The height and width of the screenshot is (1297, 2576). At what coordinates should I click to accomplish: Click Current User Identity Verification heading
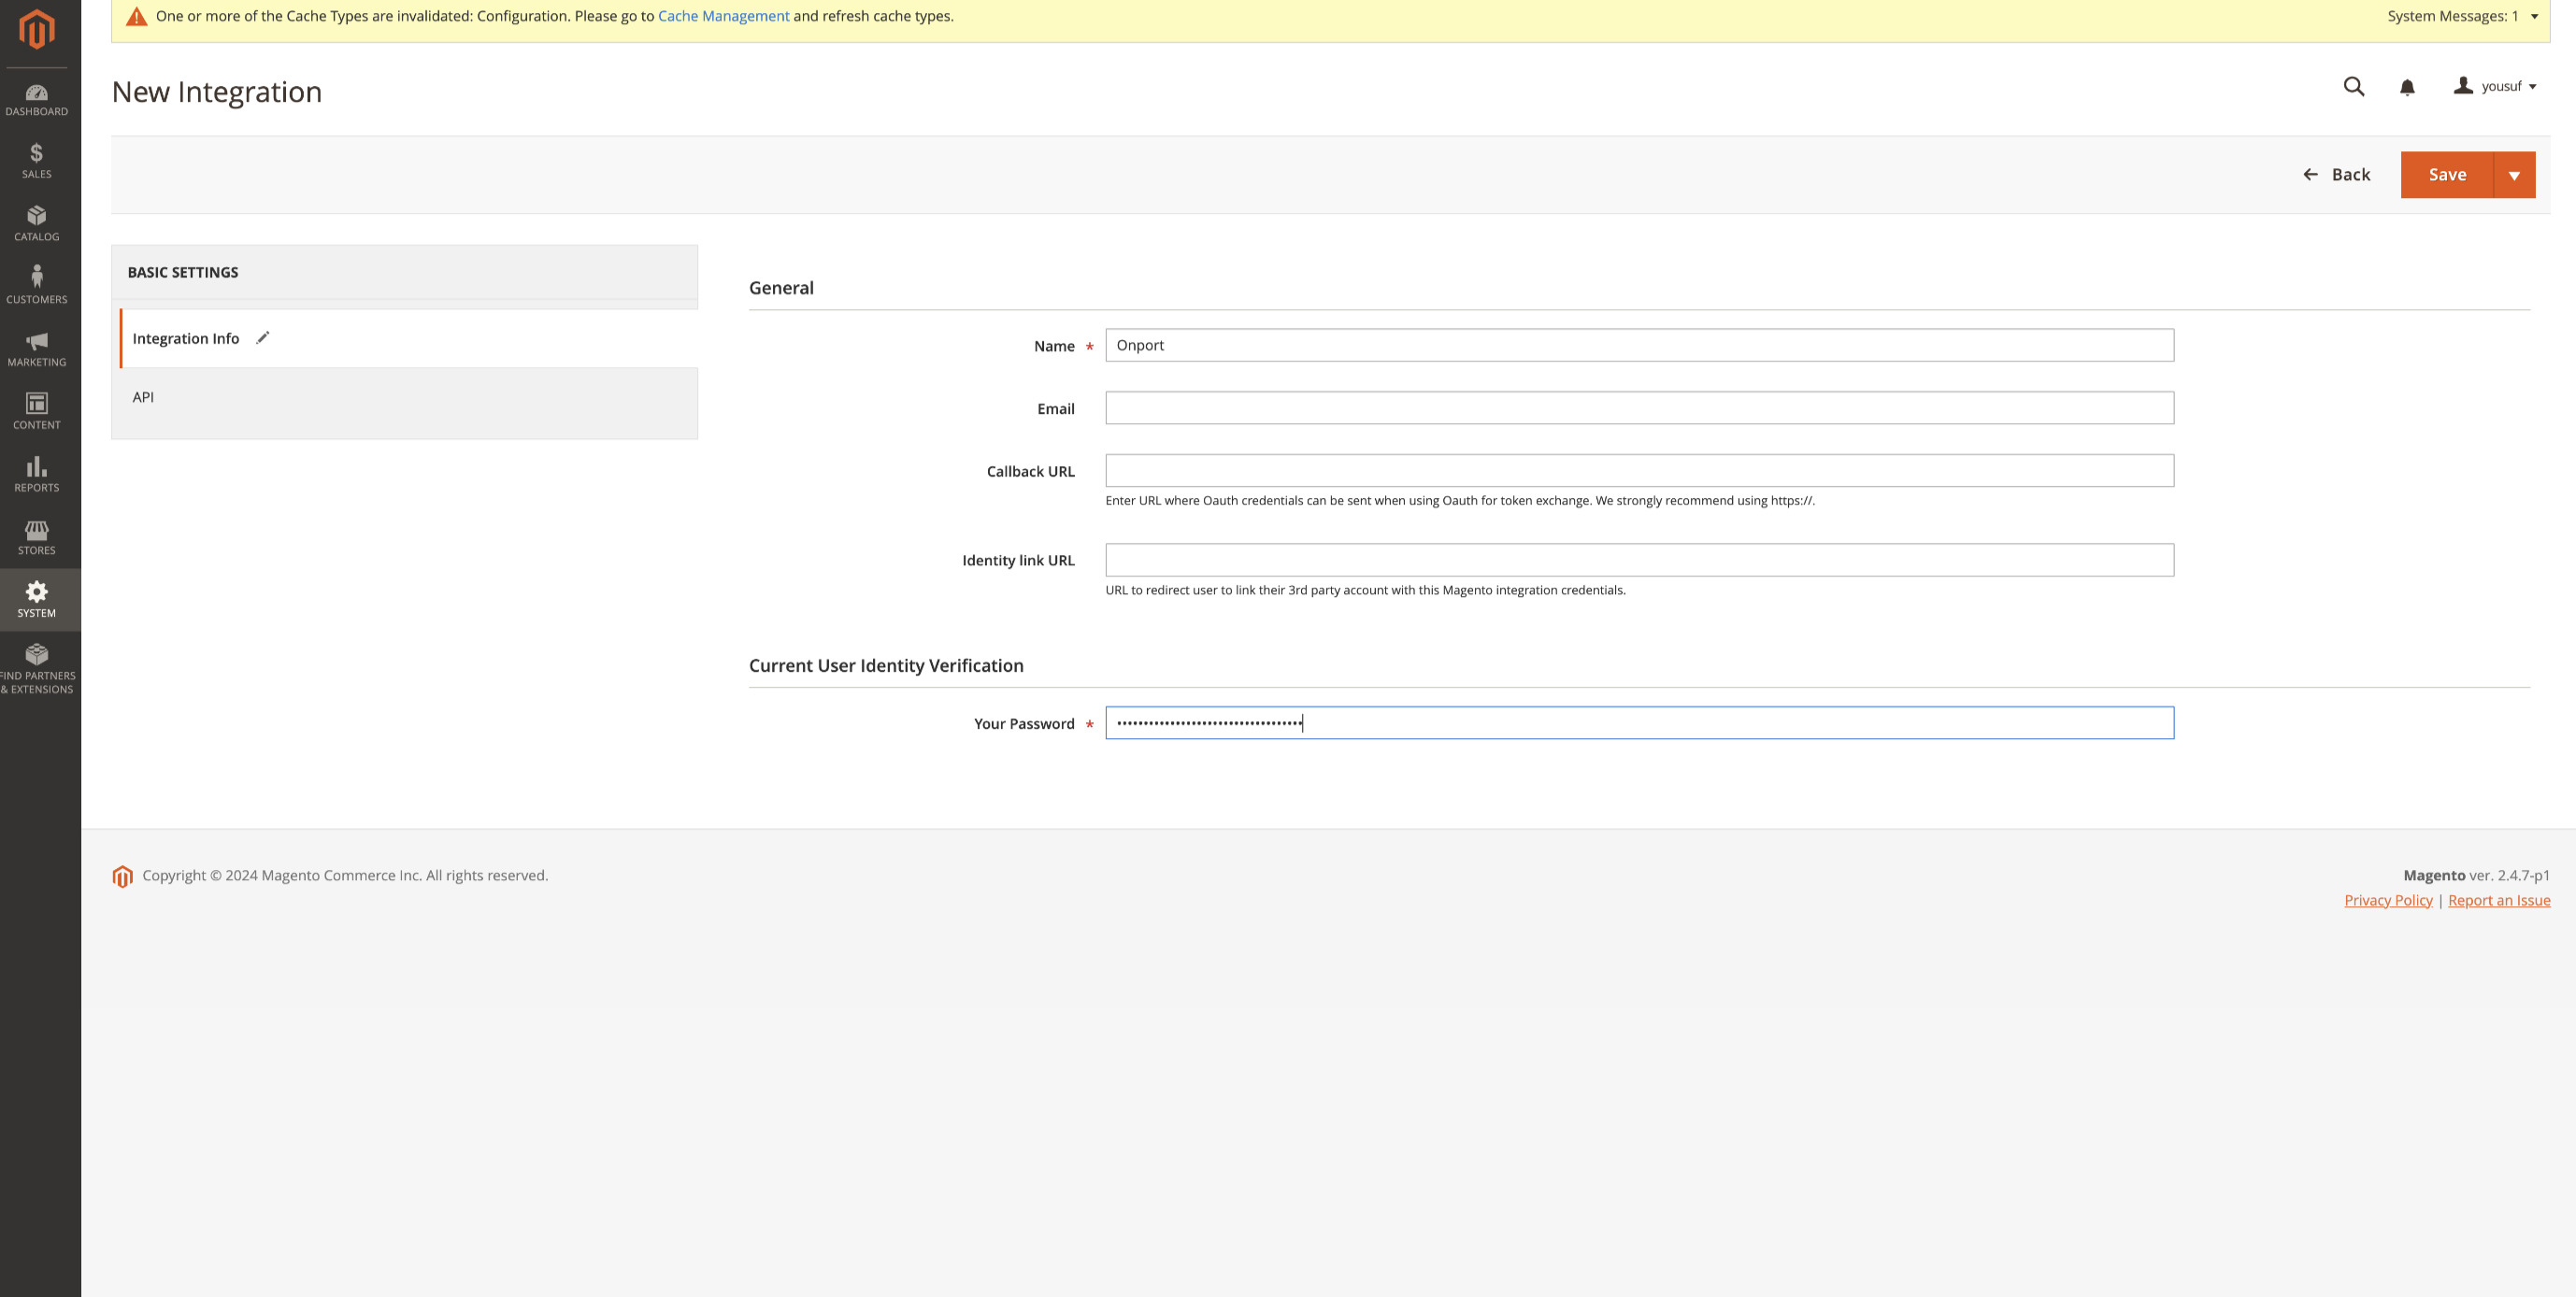coord(886,666)
